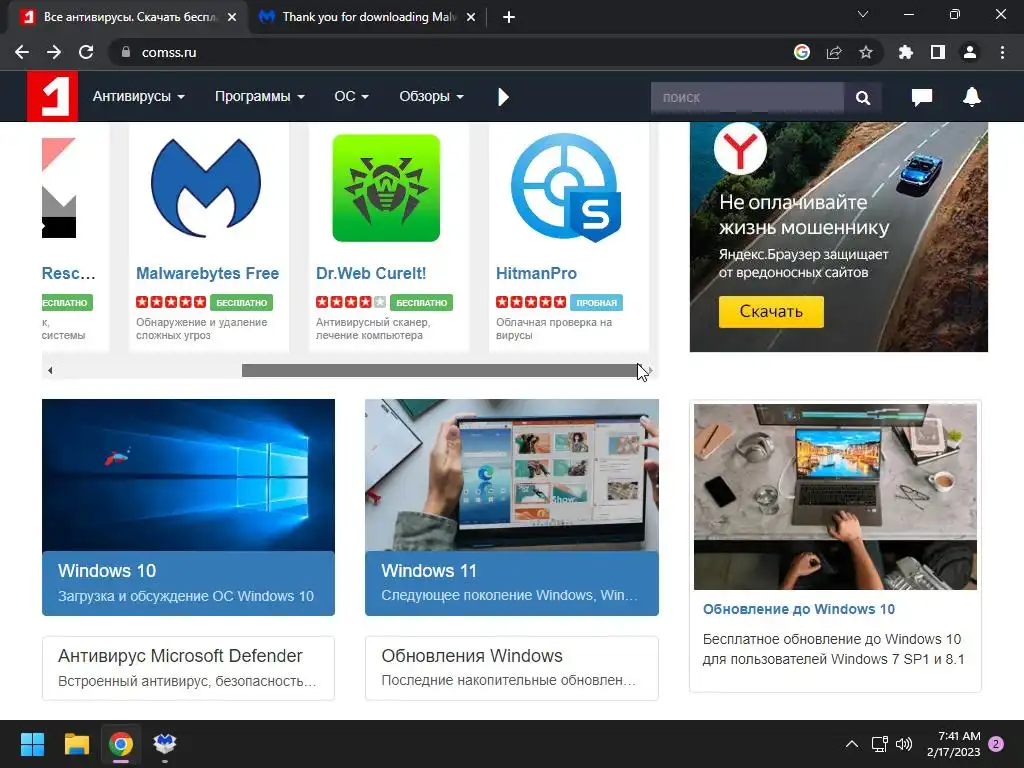Bookmark this page with the star icon
Viewport: 1024px width, 768px height.
[x=866, y=52]
